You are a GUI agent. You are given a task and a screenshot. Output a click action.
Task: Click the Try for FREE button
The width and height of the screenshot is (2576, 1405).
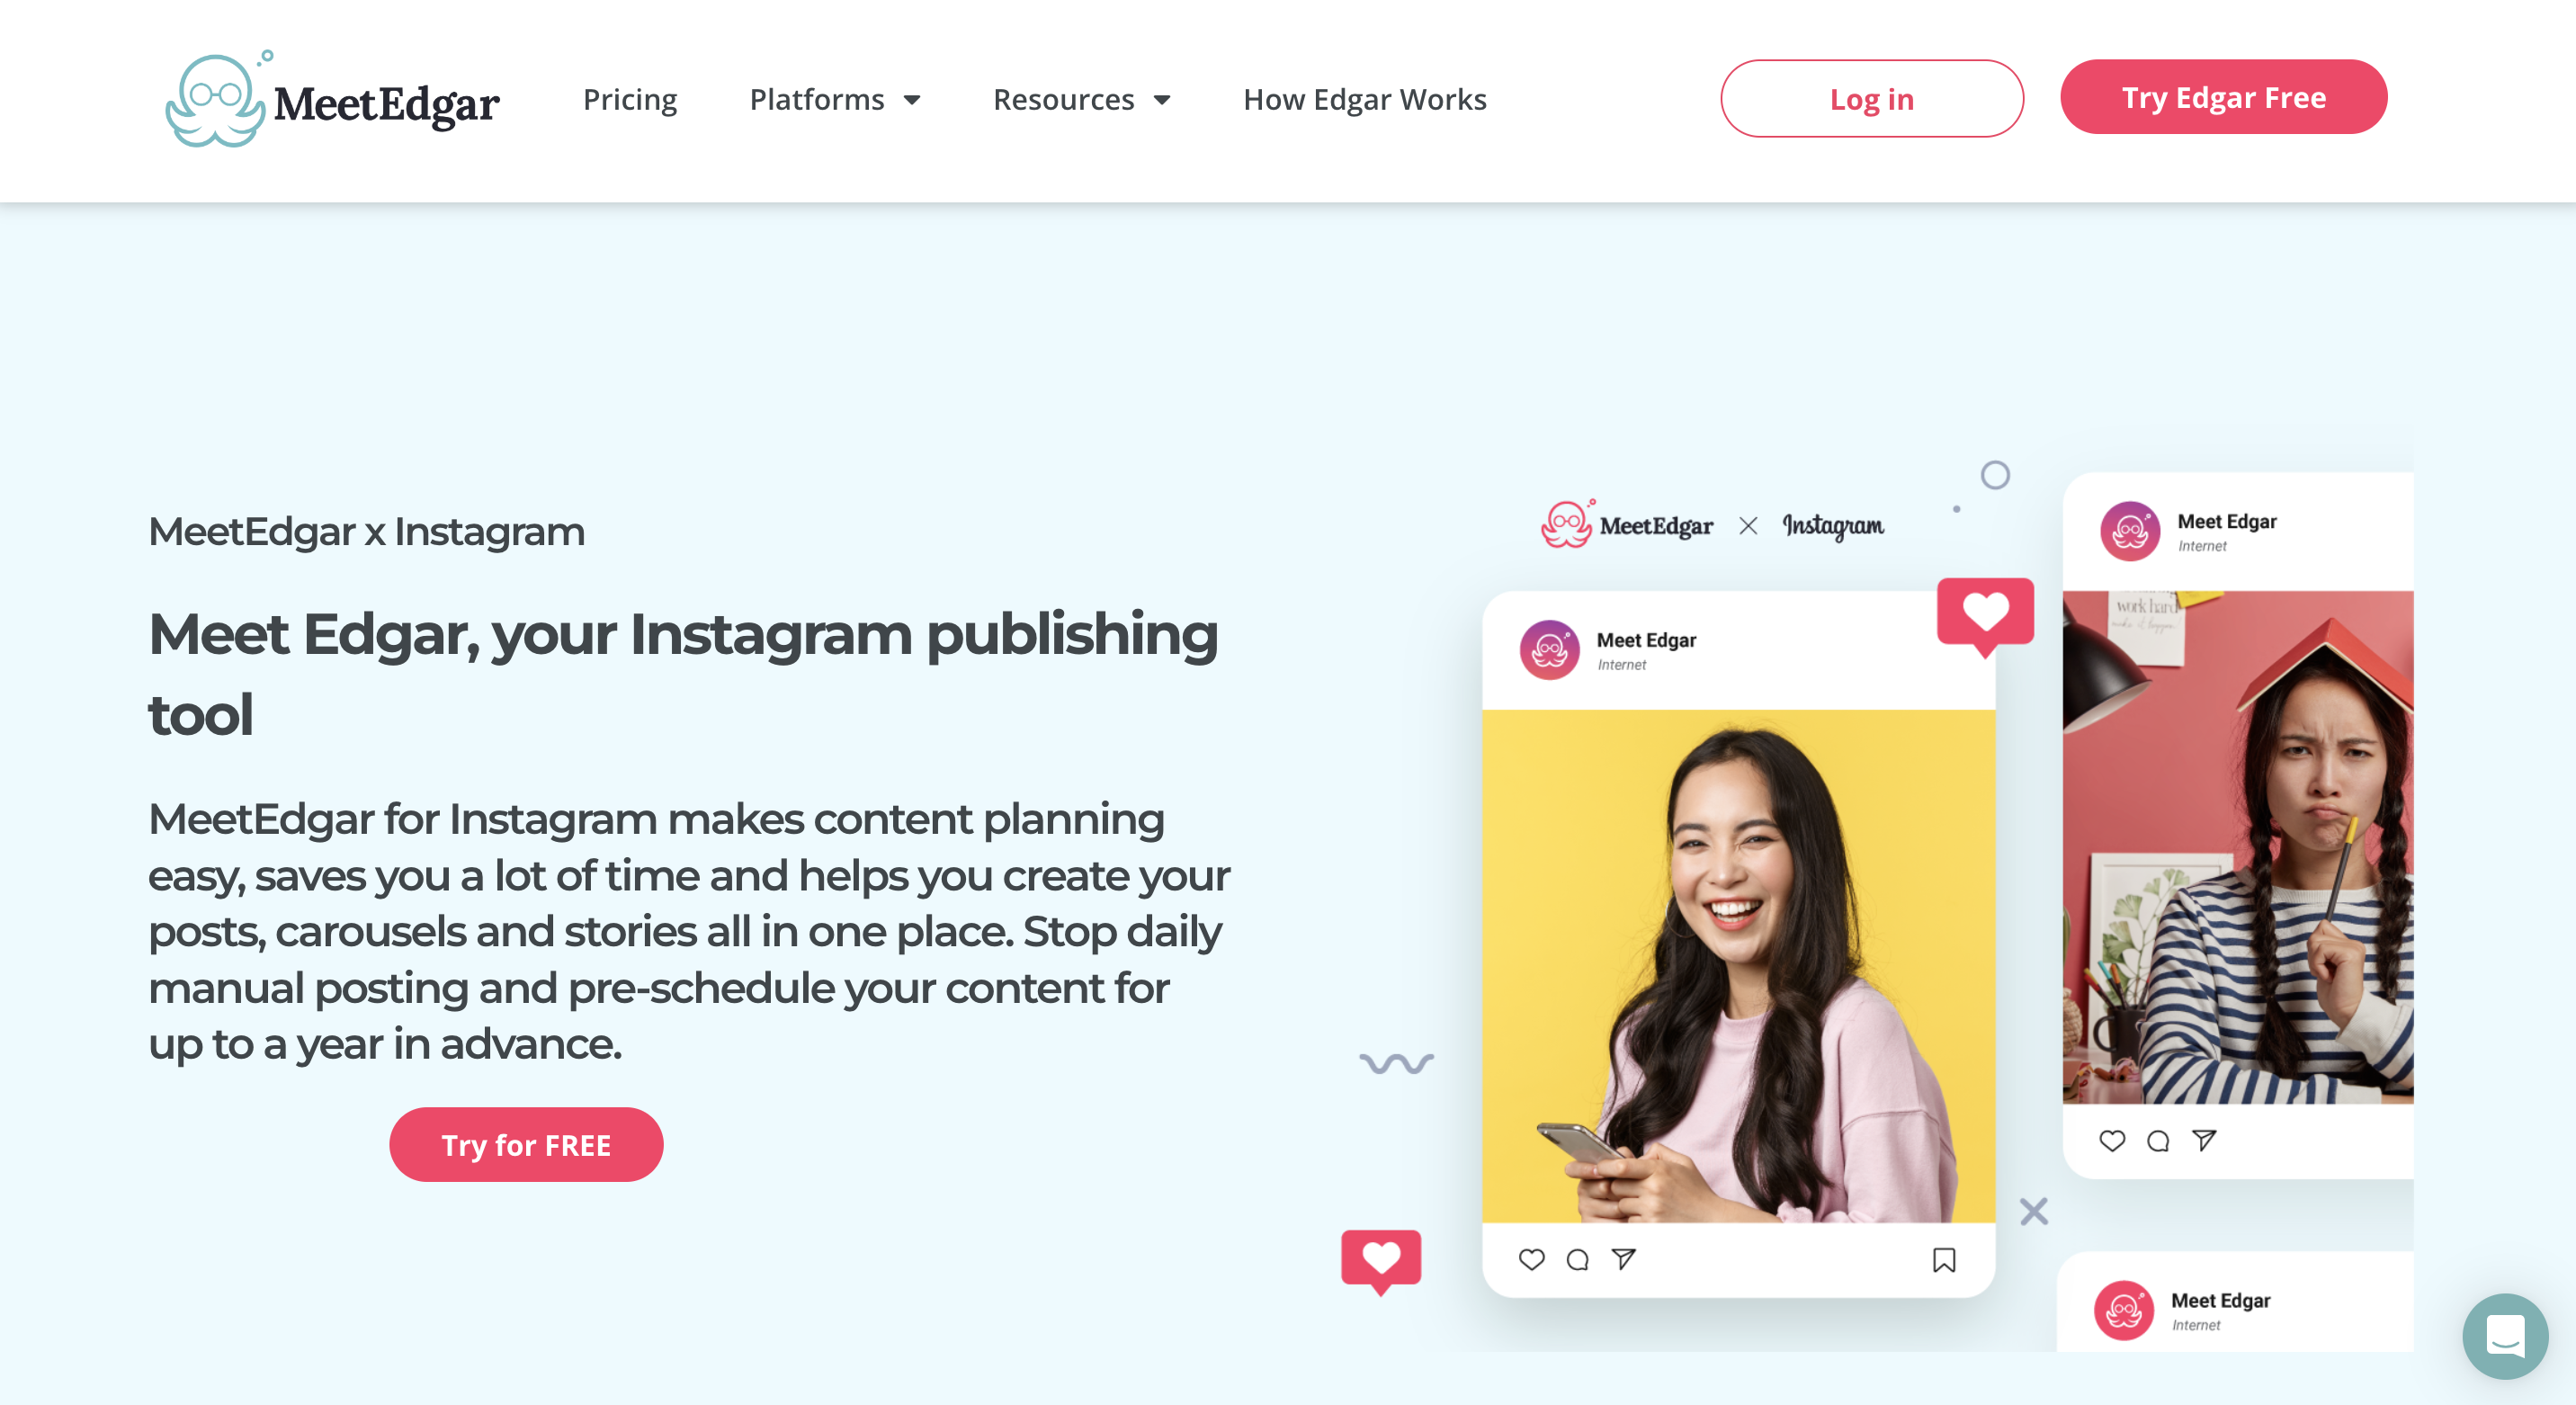coord(526,1142)
